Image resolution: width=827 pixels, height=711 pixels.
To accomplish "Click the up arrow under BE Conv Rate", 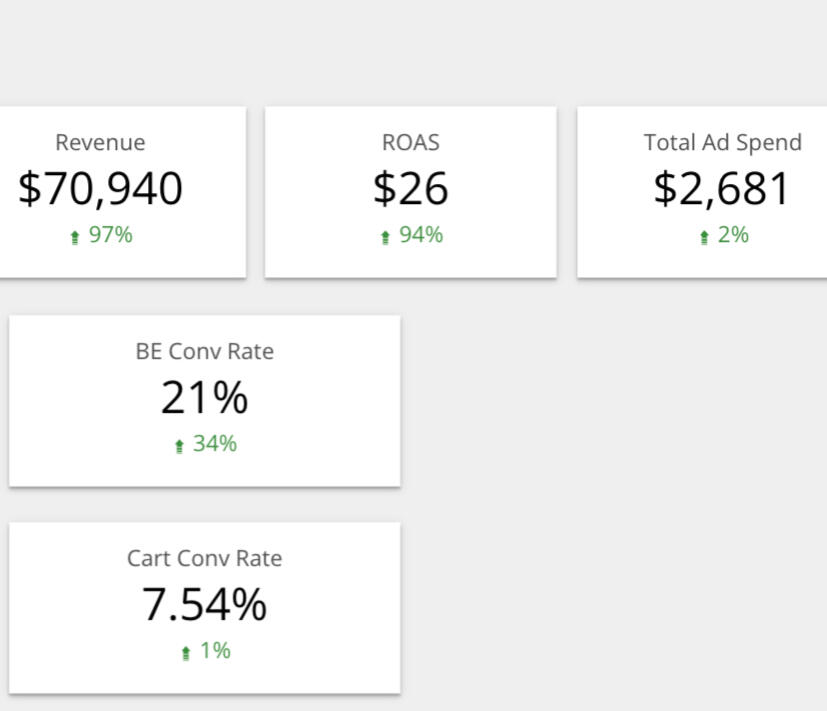I will pyautogui.click(x=179, y=445).
